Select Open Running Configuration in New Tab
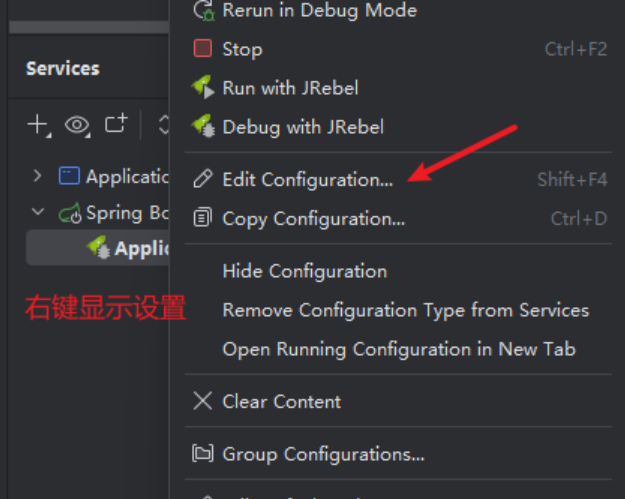The height and width of the screenshot is (499, 625). click(x=398, y=349)
